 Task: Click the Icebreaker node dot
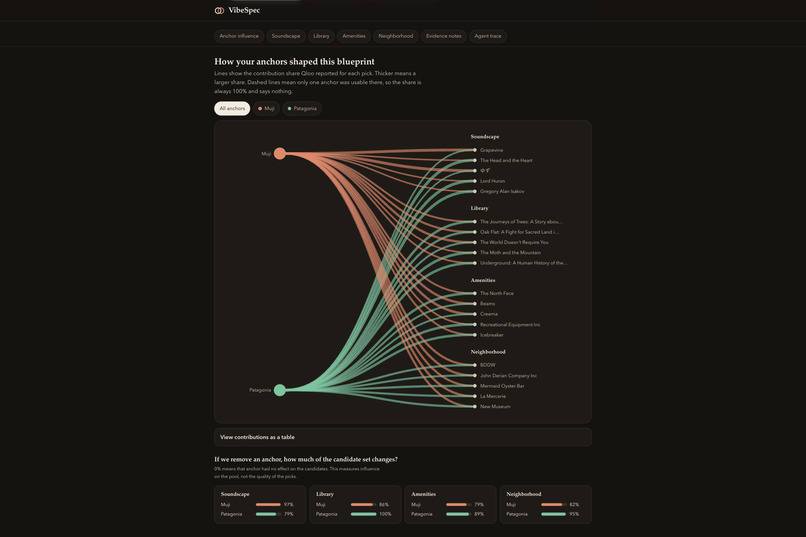coord(474,335)
